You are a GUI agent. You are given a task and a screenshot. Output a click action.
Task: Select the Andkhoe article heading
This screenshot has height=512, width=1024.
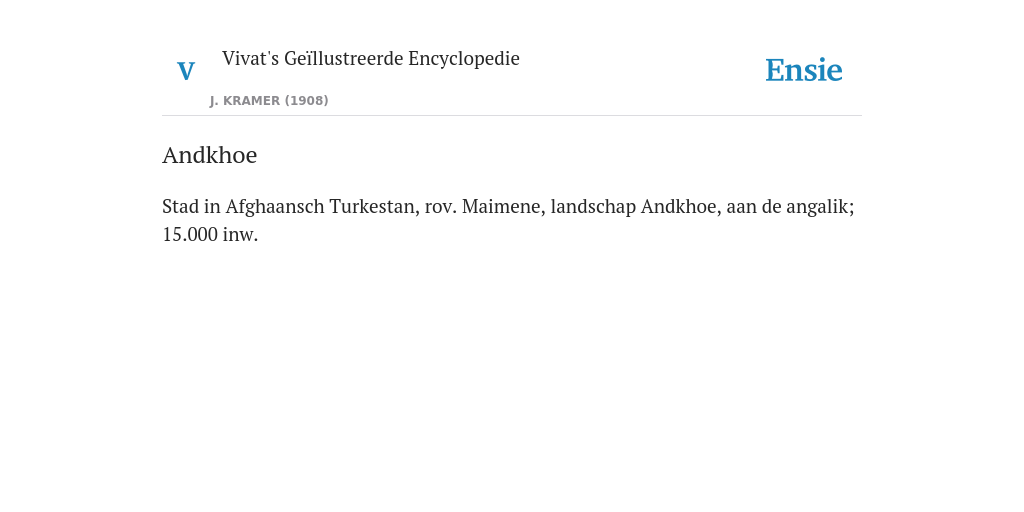[x=210, y=155]
